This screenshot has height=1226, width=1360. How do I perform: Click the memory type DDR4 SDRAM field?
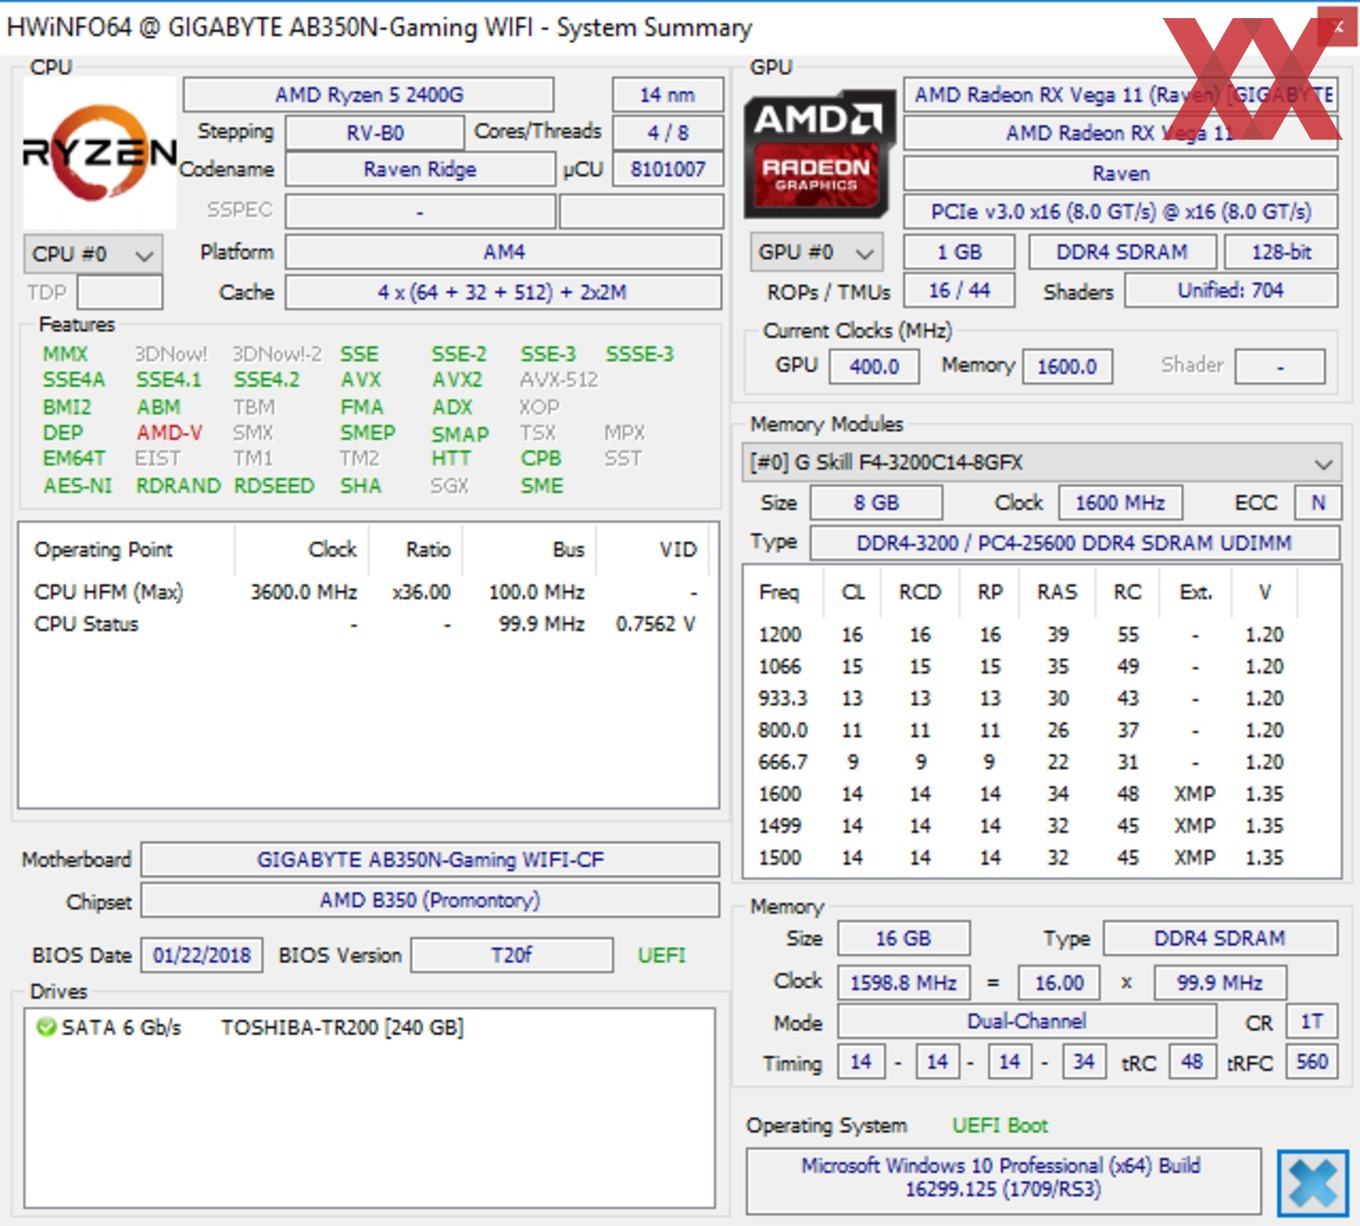point(1220,939)
